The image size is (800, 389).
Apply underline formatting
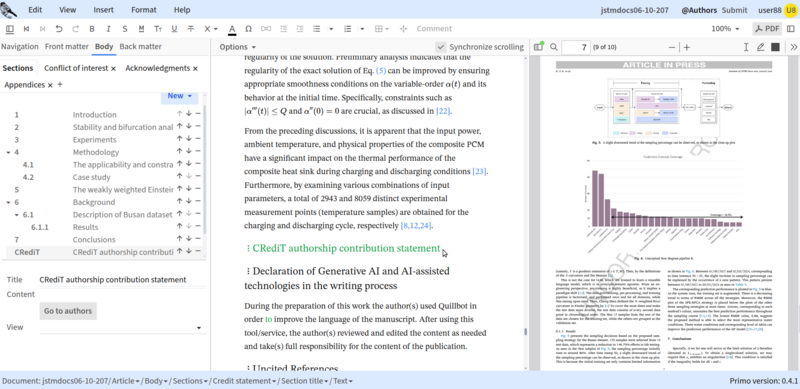point(174,29)
